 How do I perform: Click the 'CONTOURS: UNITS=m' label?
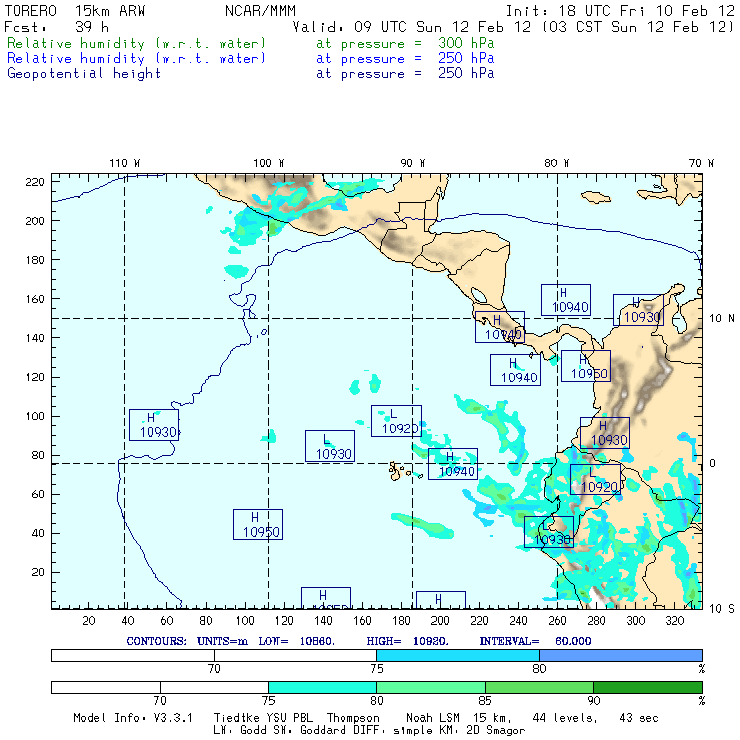click(187, 641)
